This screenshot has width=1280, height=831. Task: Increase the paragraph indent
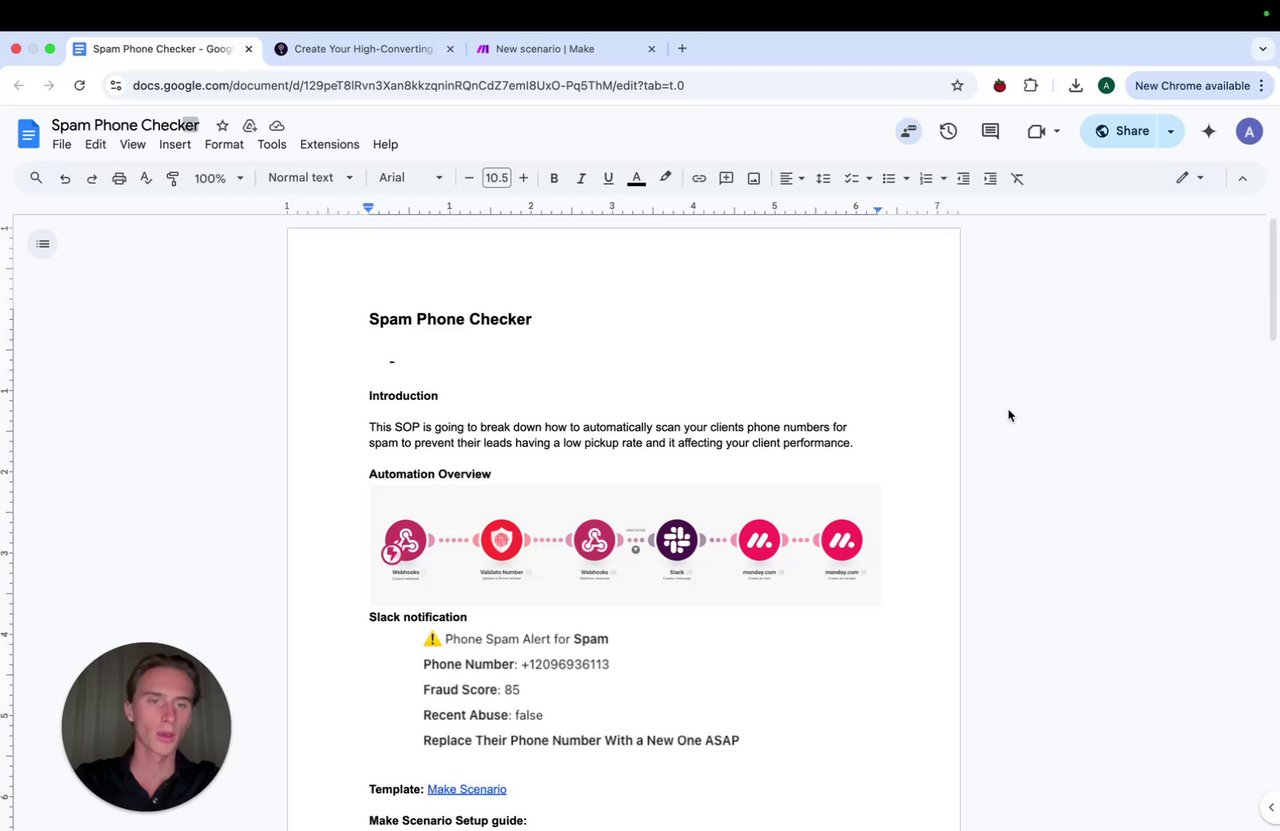click(x=990, y=178)
